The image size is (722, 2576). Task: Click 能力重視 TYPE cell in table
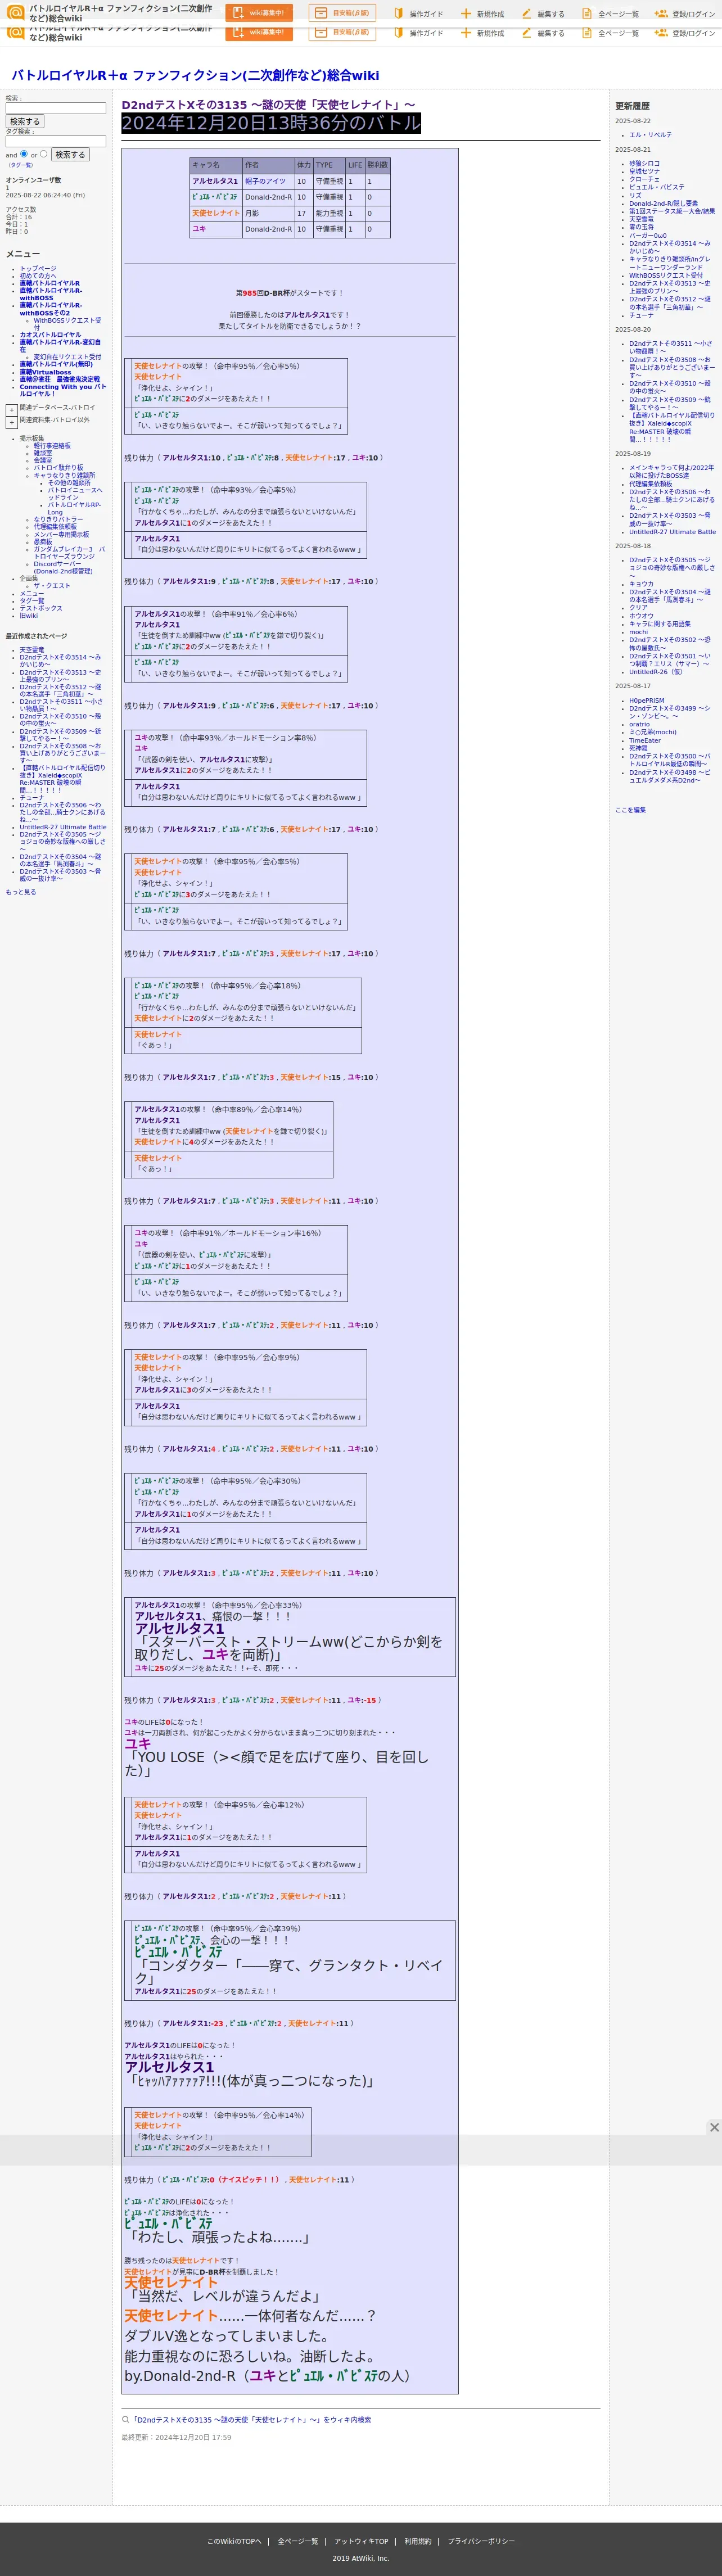(329, 213)
